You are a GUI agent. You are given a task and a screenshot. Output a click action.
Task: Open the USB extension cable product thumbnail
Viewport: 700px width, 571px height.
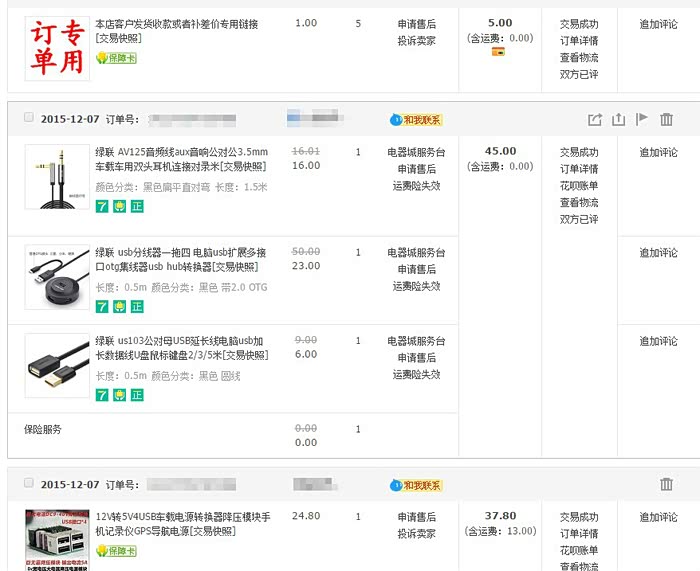[57, 367]
